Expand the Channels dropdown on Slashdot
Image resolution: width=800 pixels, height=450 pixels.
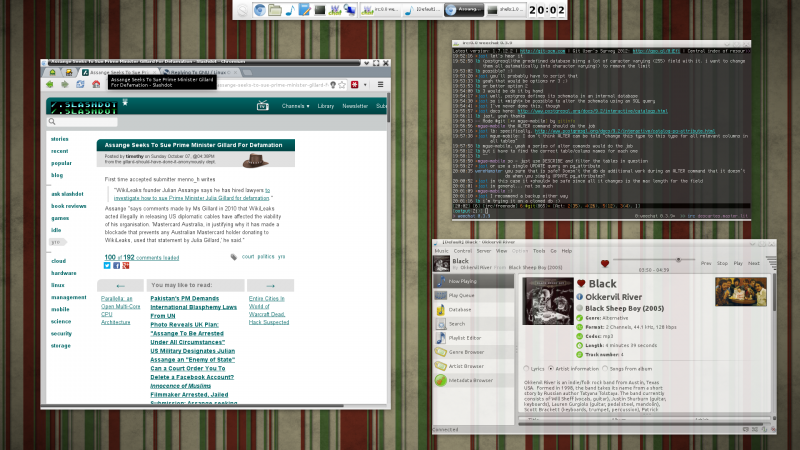(295, 106)
